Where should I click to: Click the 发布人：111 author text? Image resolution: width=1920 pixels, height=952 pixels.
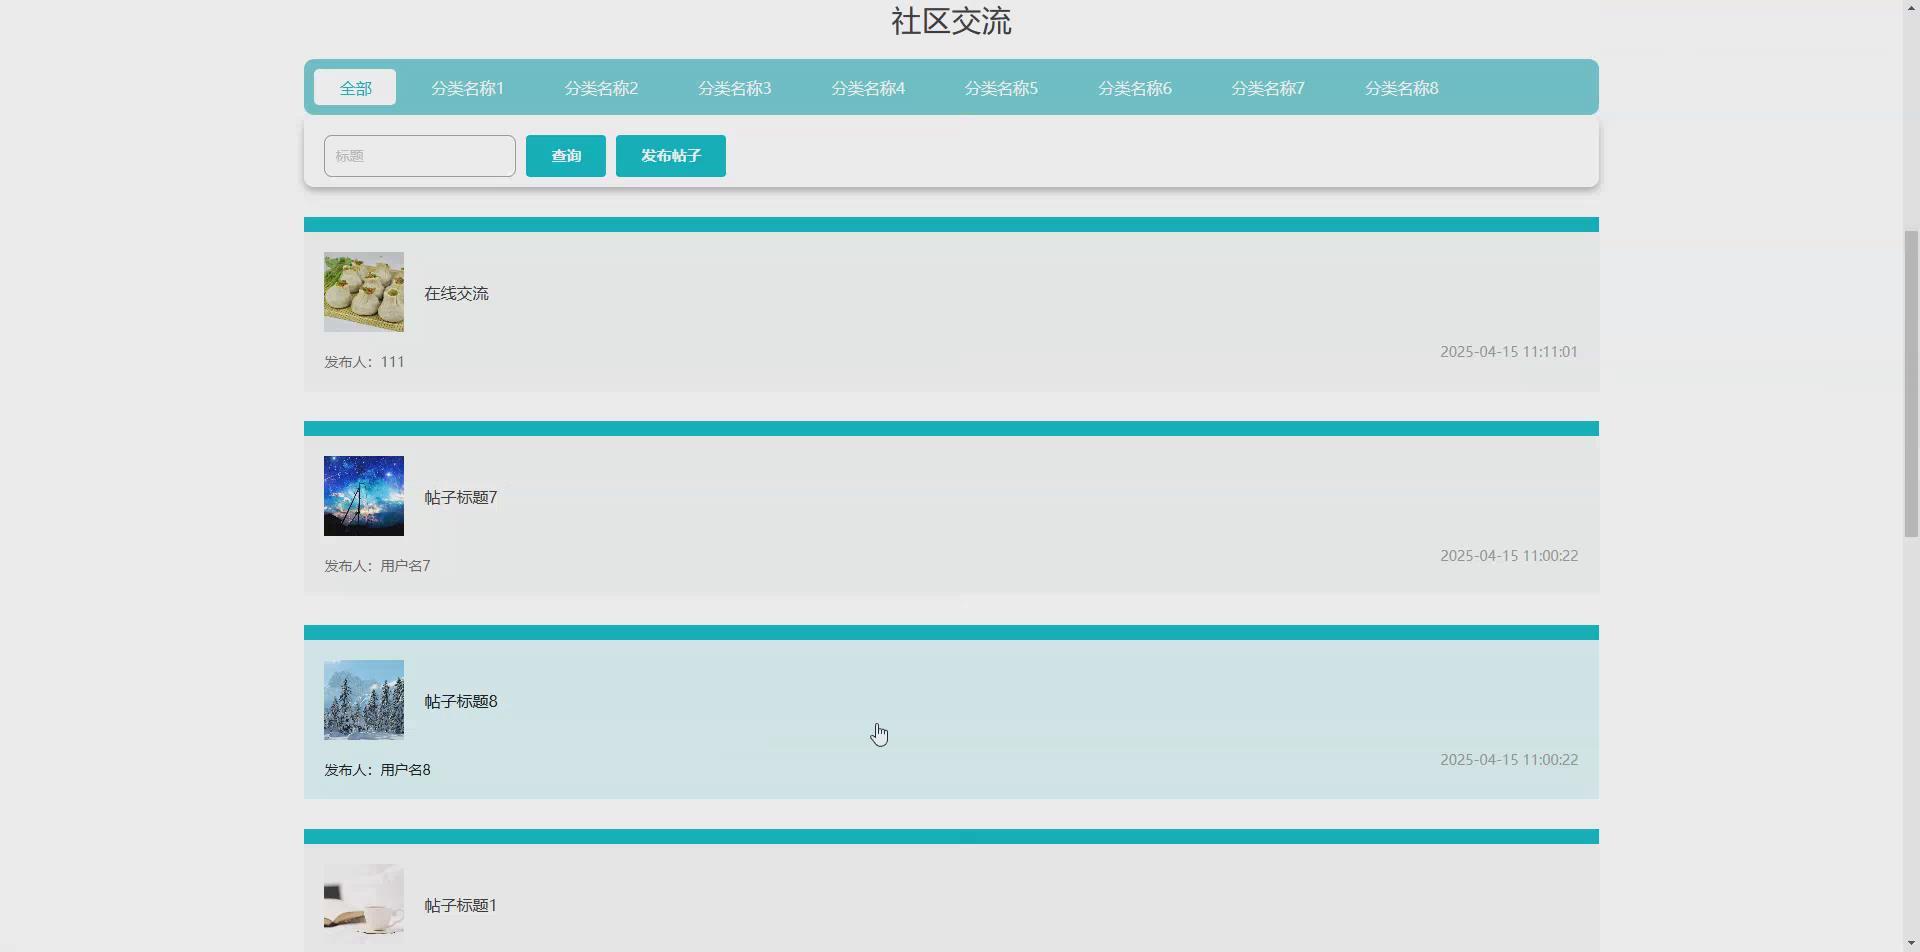click(x=364, y=362)
